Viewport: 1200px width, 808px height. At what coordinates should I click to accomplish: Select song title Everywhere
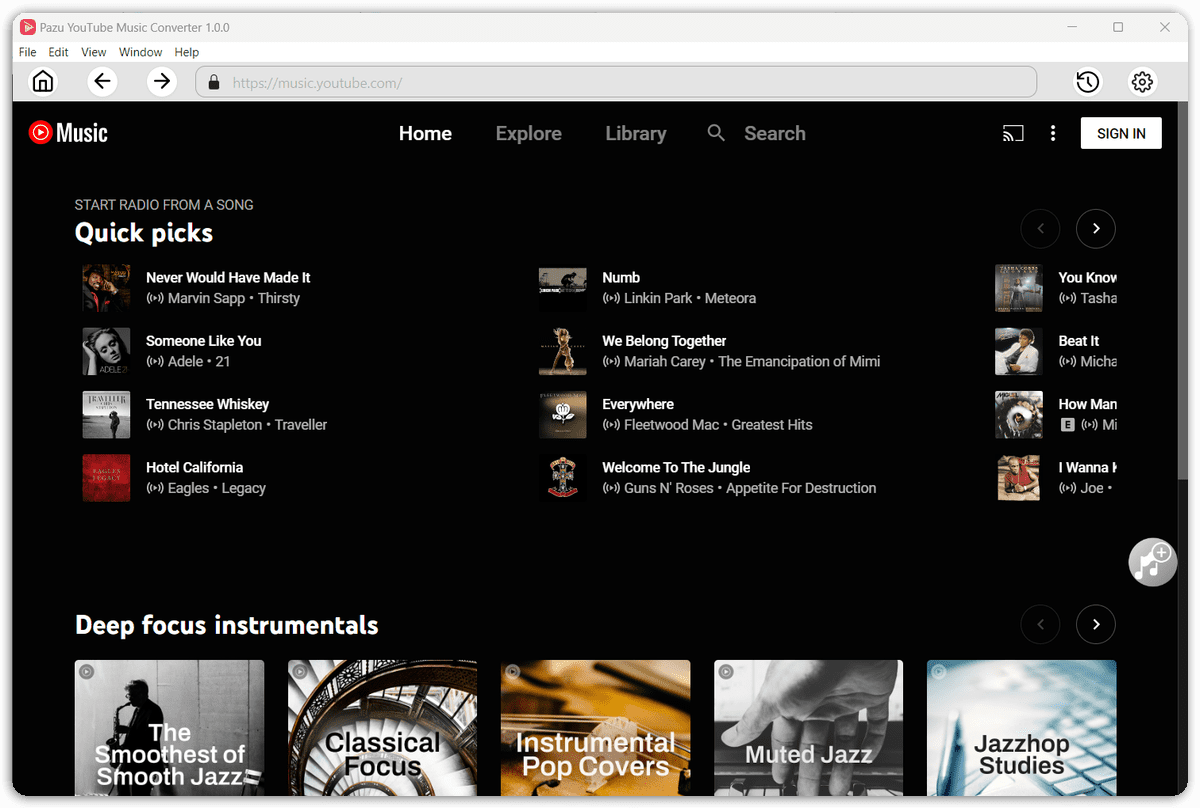[x=638, y=404]
